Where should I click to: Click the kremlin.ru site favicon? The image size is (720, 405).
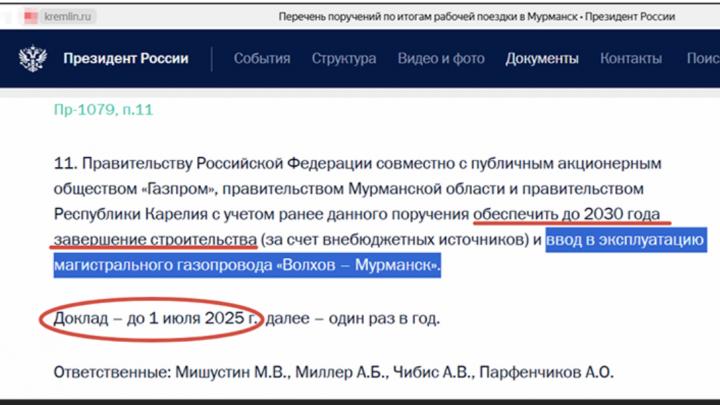click(x=31, y=17)
